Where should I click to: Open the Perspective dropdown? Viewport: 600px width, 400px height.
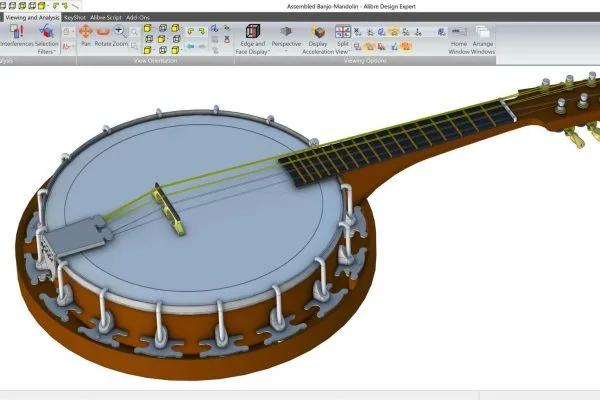coord(286,39)
